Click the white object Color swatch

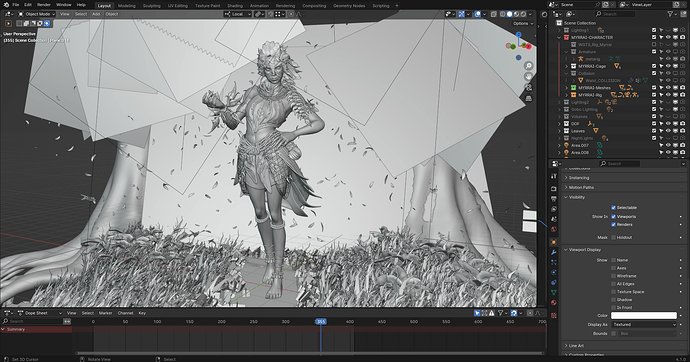644,315
